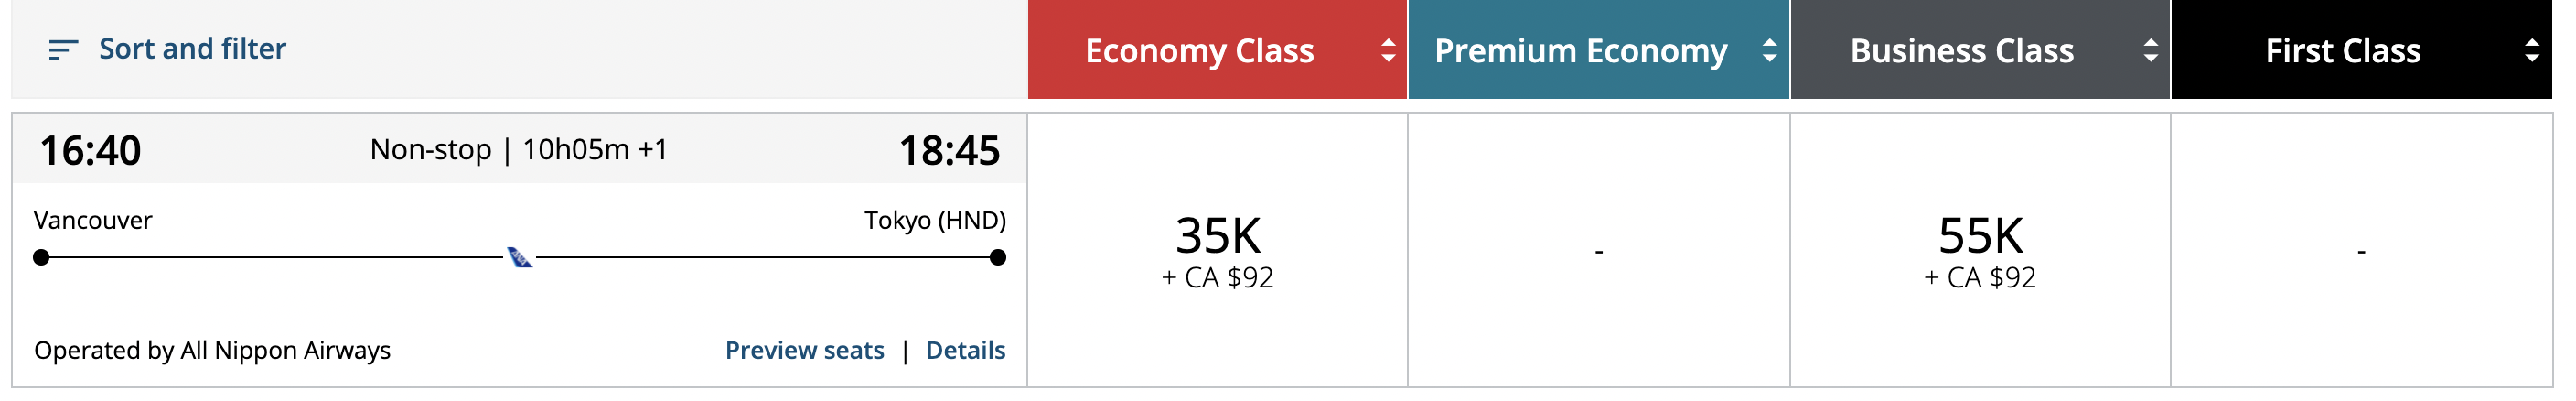Sort by Business Class using arrows icon
Viewport: 2576px width, 401px height.
click(x=2150, y=50)
